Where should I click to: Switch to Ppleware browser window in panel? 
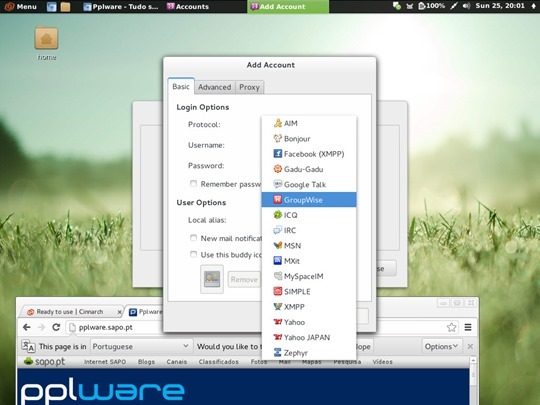(121, 7)
